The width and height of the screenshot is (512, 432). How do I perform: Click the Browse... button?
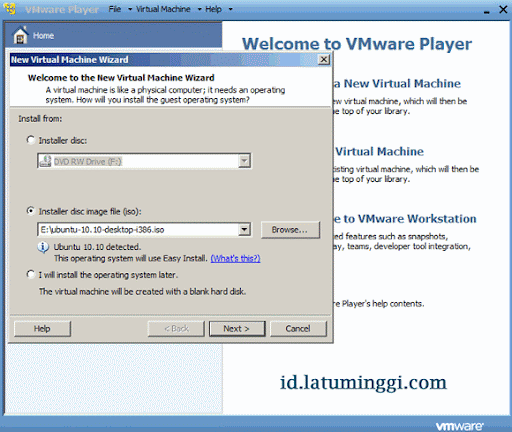[x=290, y=230]
